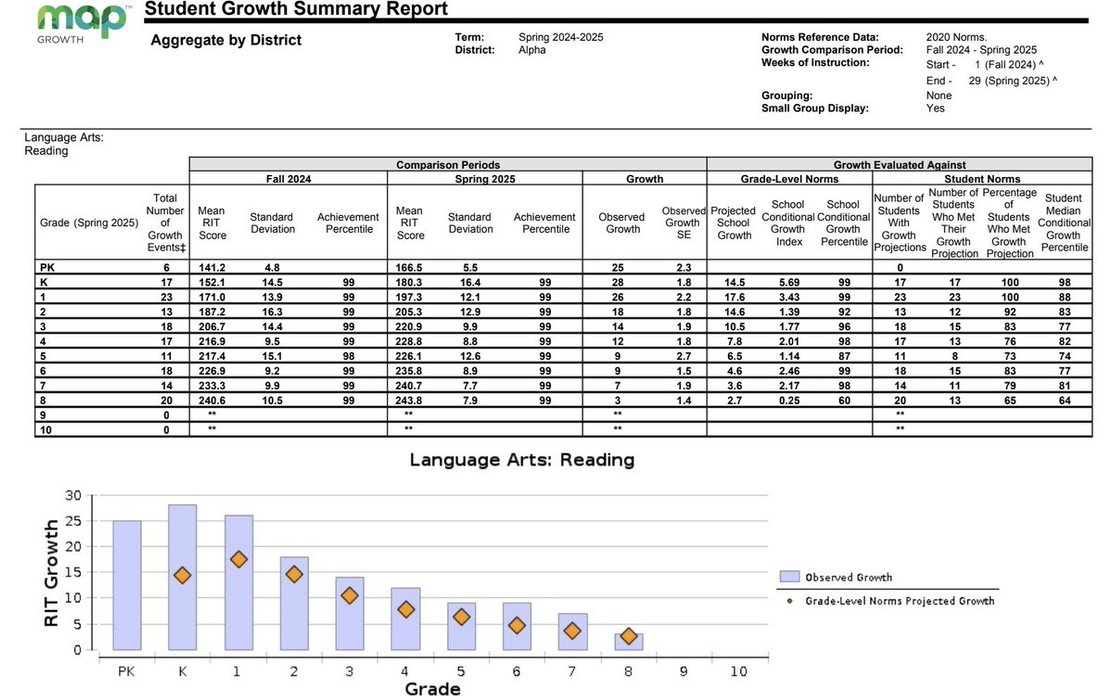
Task: Select the Grade 8 projected growth diamond marker
Action: (x=628, y=636)
